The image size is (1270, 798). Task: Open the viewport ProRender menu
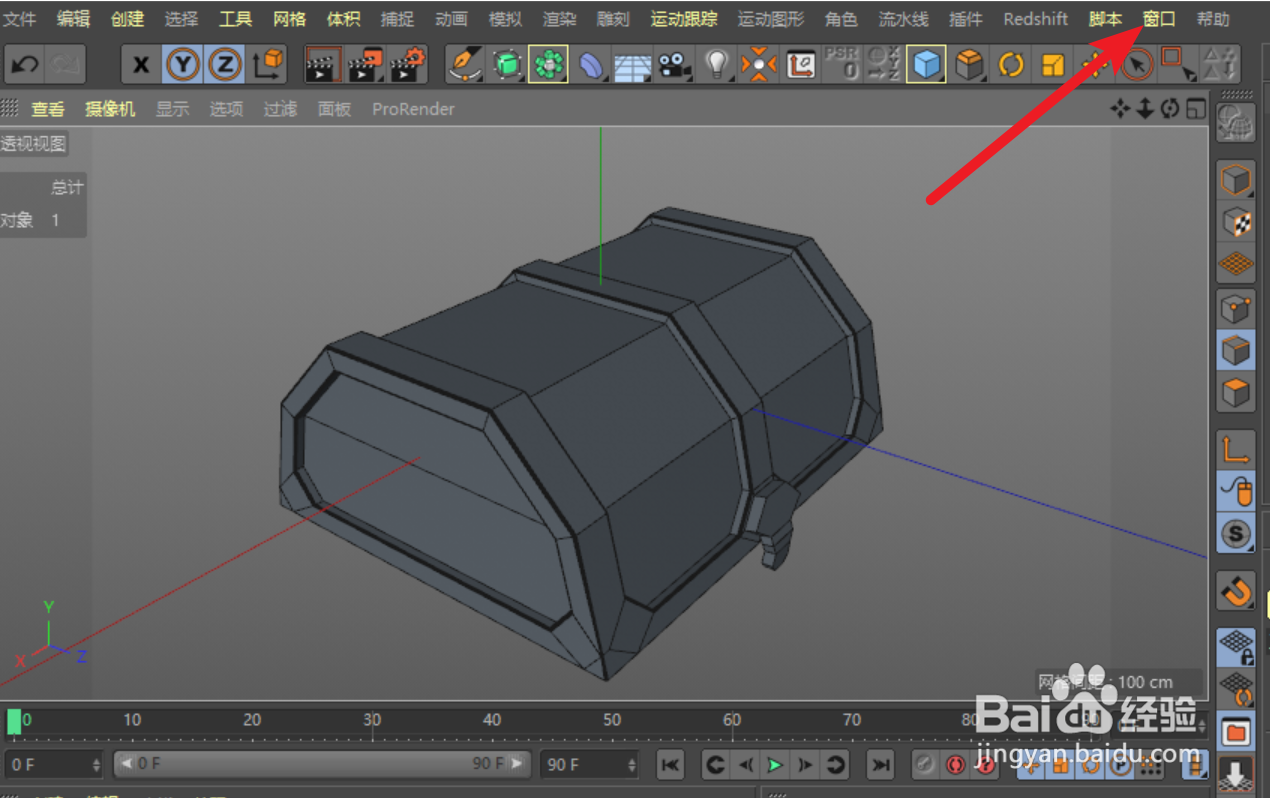point(413,109)
